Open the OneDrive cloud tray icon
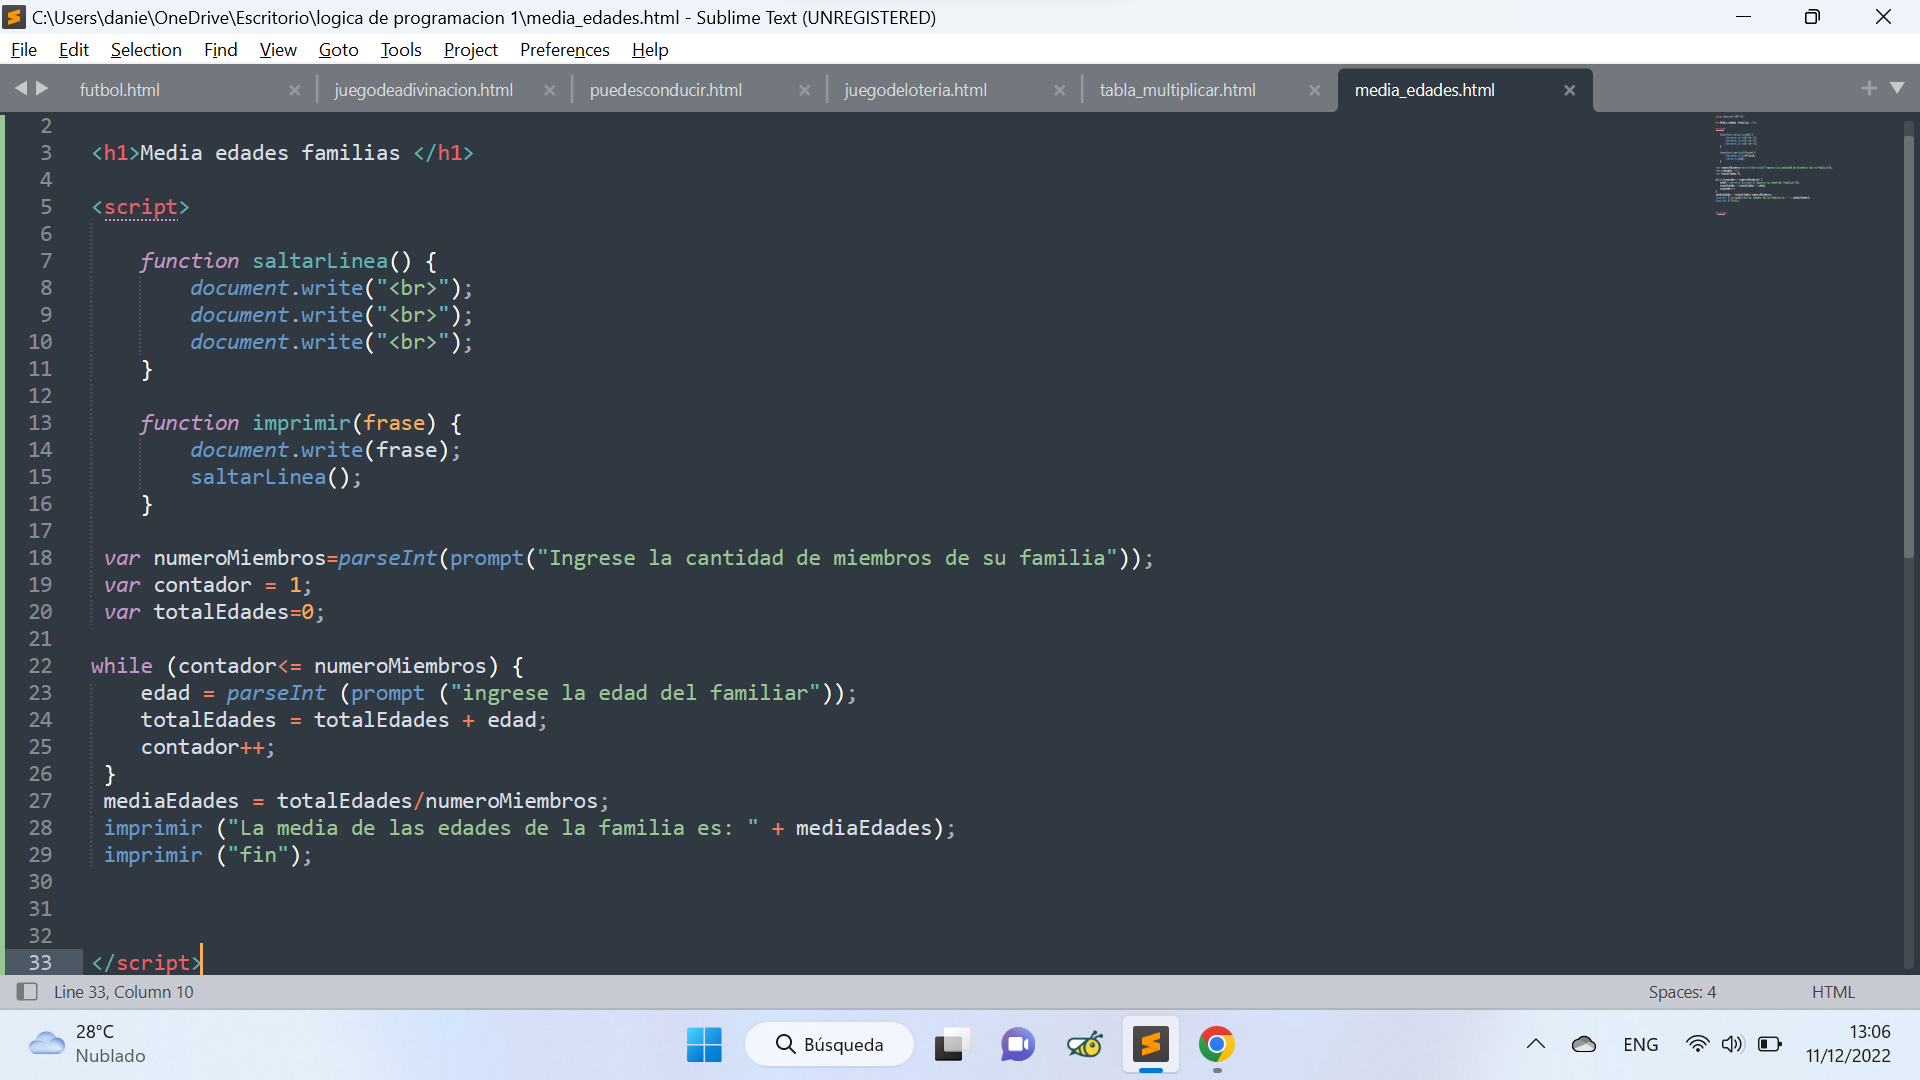The height and width of the screenshot is (1080, 1920). coord(1584,1045)
